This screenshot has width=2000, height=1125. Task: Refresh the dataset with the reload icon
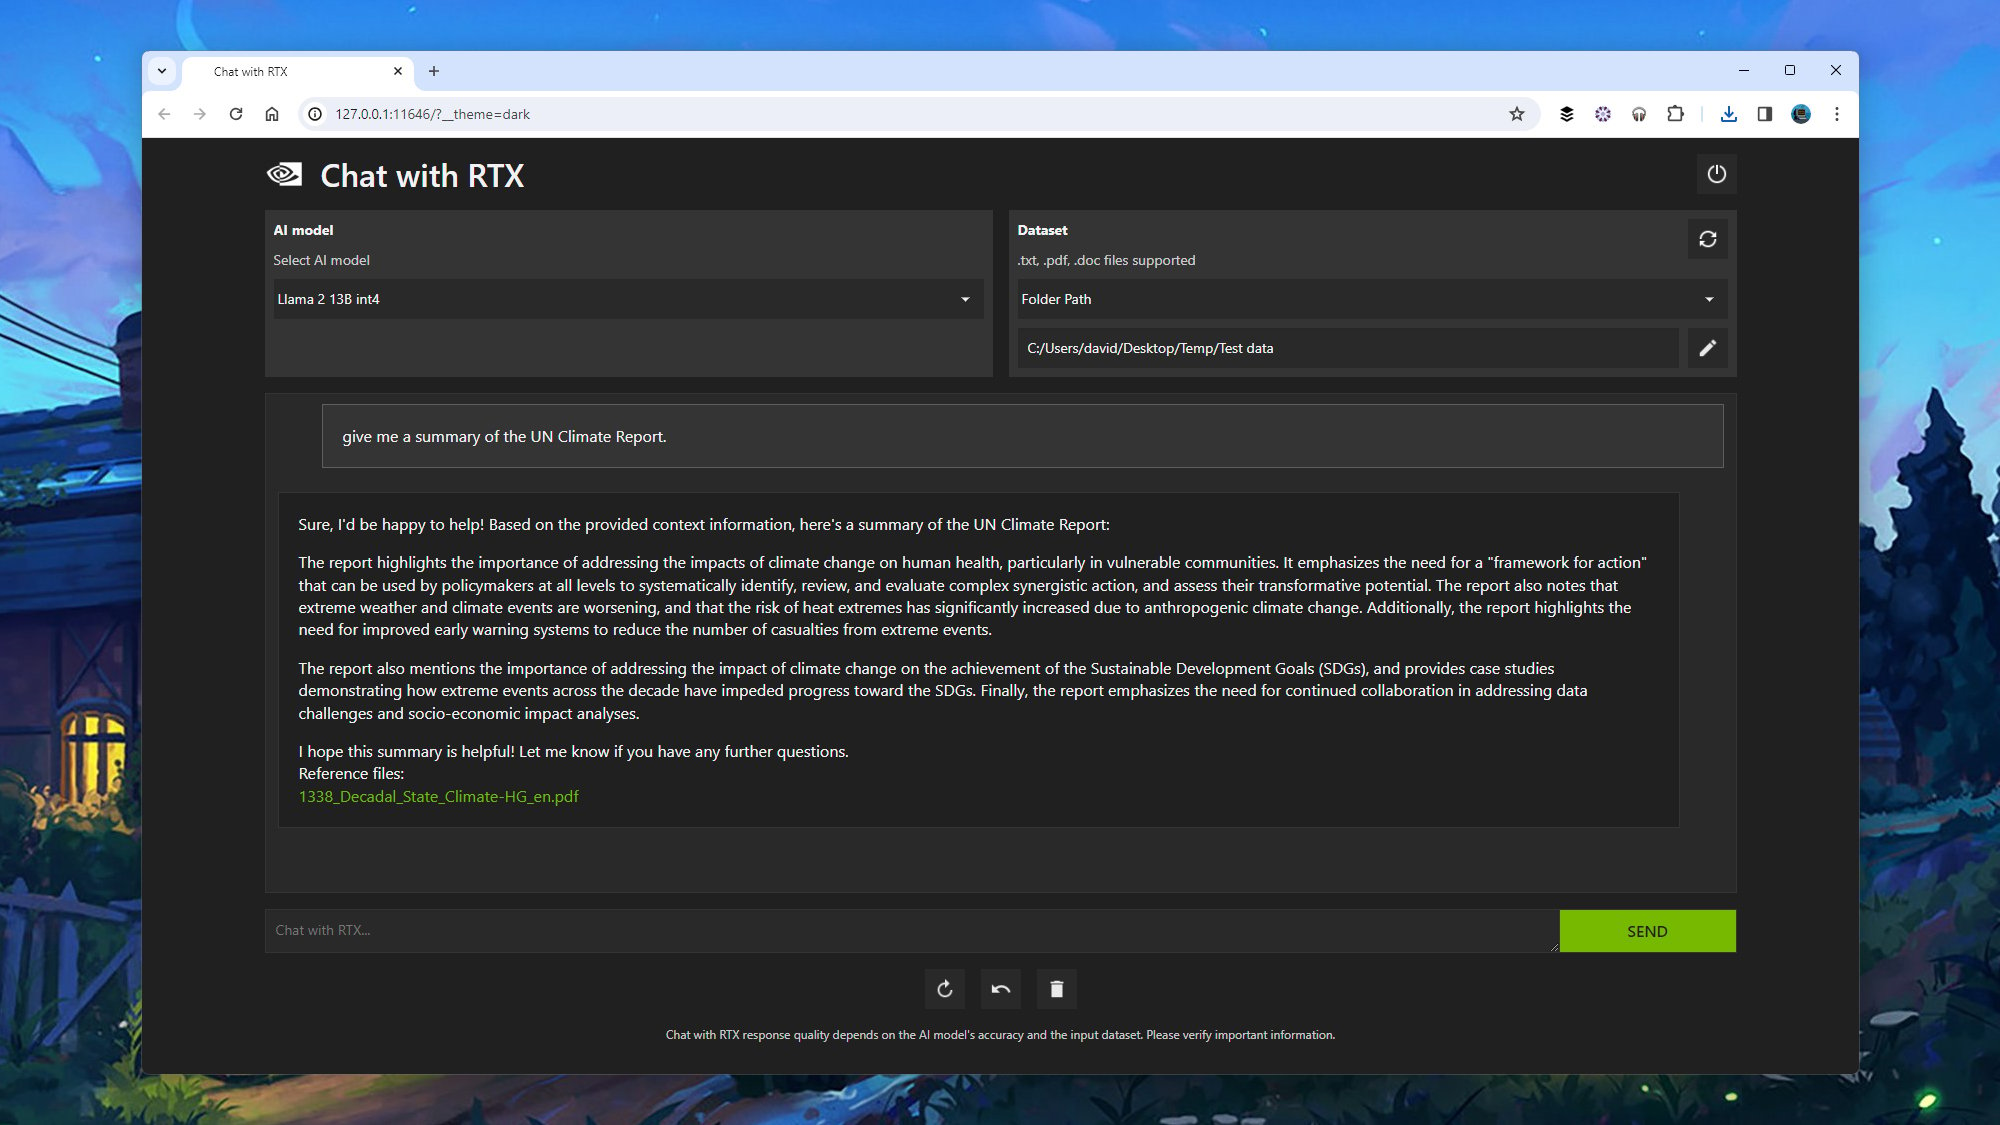coord(1707,239)
